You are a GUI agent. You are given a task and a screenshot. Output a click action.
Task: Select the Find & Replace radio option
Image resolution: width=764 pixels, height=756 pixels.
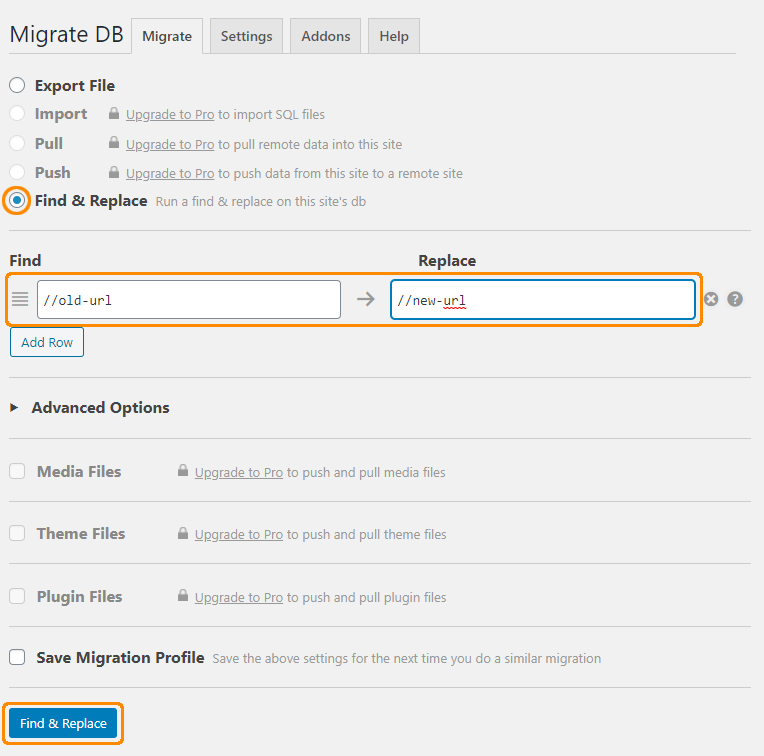pos(17,200)
